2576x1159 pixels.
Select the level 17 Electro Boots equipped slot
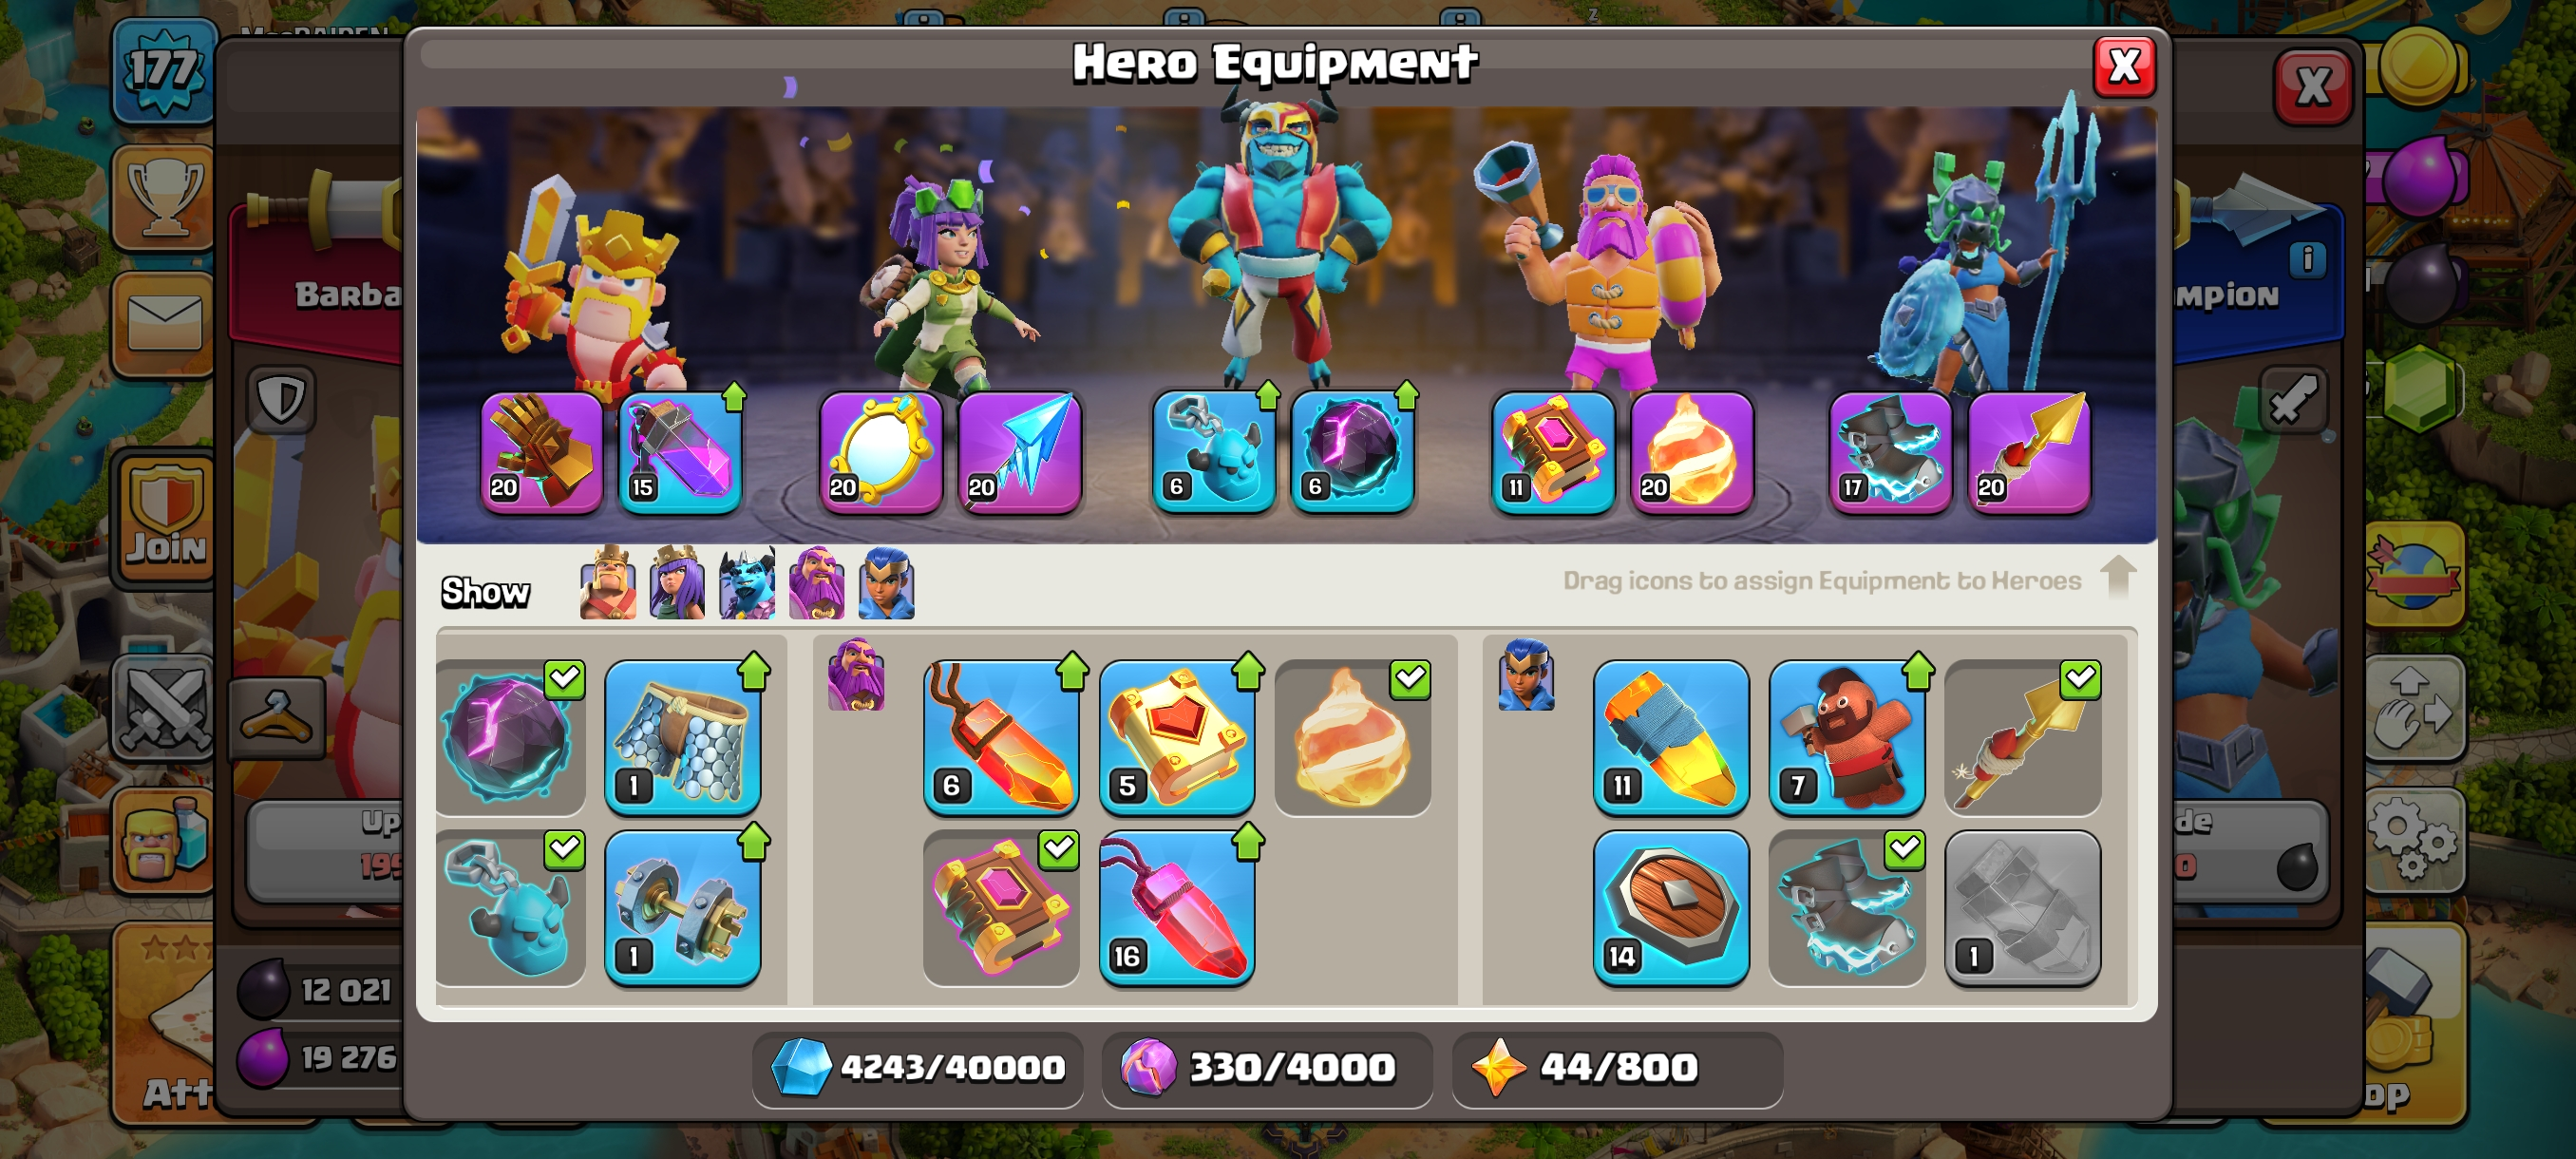(x=1890, y=452)
